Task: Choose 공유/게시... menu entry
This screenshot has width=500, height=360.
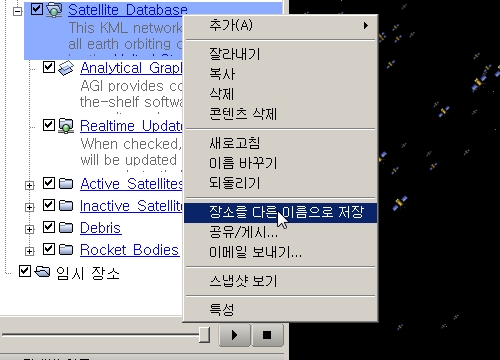Action: click(x=280, y=232)
